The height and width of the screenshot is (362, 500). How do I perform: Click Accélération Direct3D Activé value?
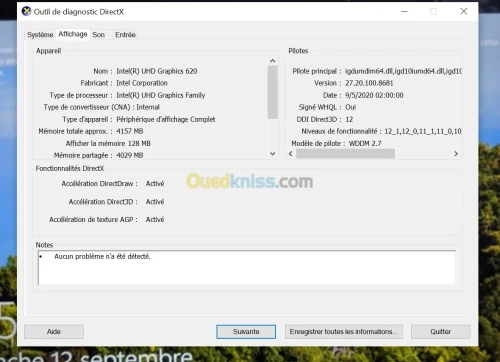point(155,202)
